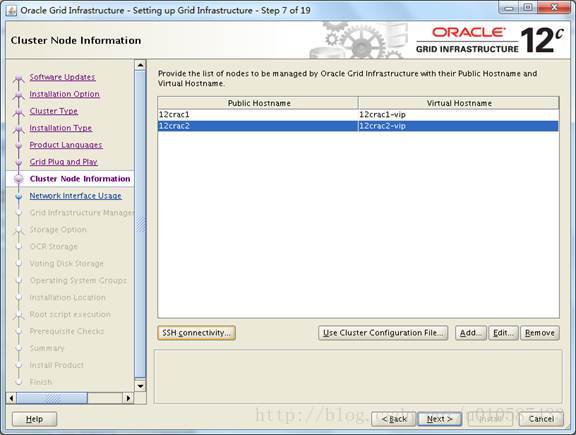The width and height of the screenshot is (576, 435).
Task: Select the 12crac2 public hostname cell
Action: click(258, 126)
